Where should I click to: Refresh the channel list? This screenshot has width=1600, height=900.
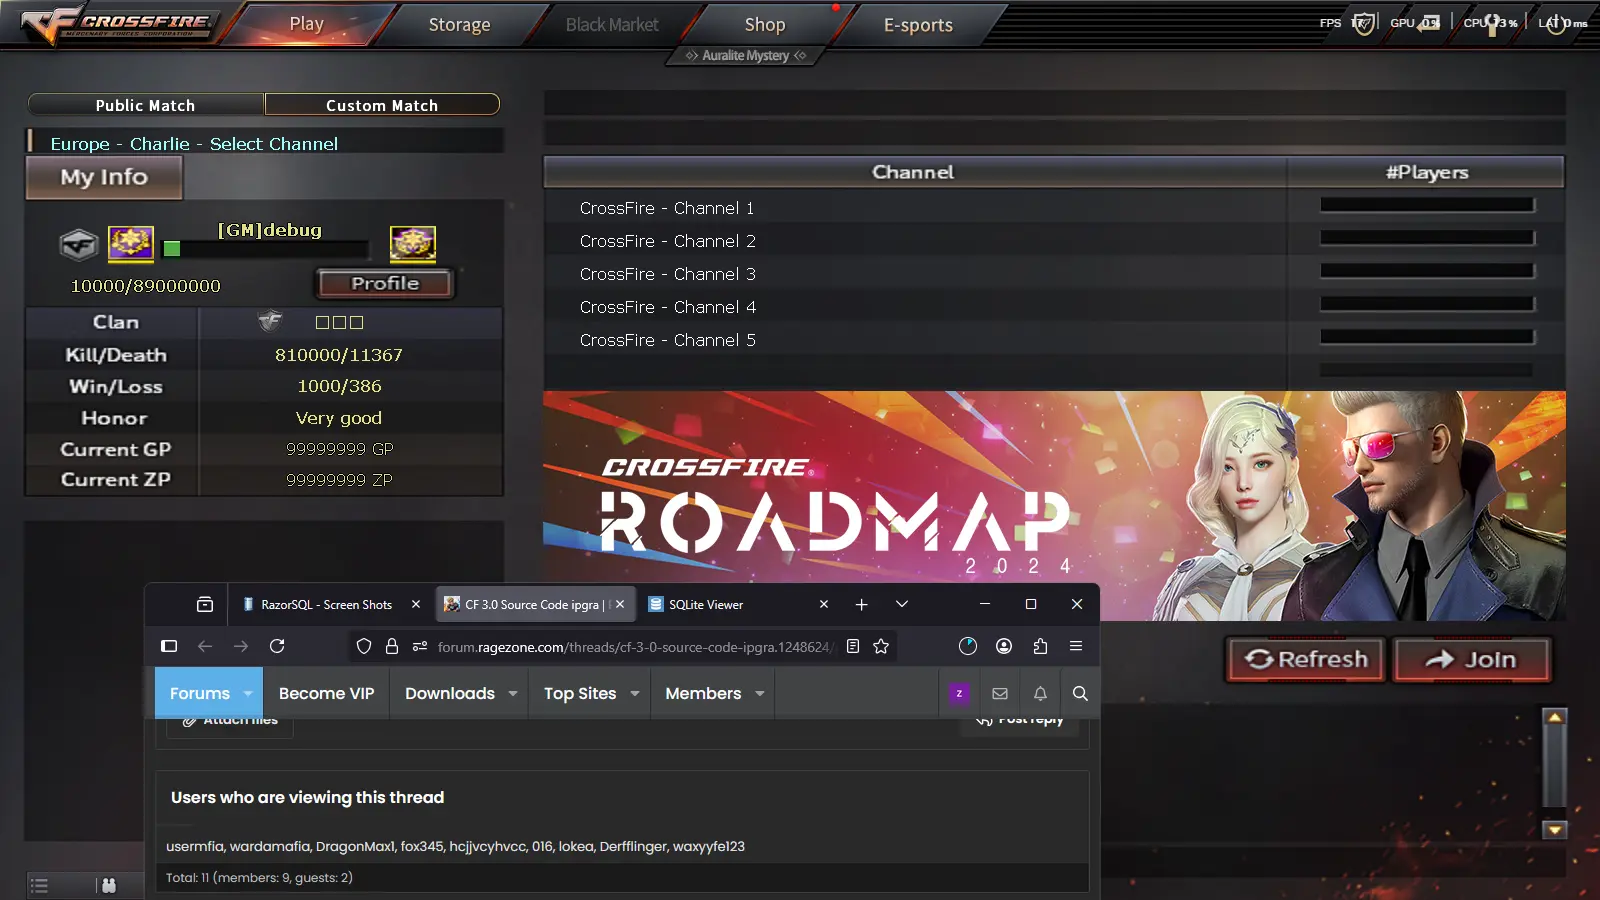coord(1306,659)
